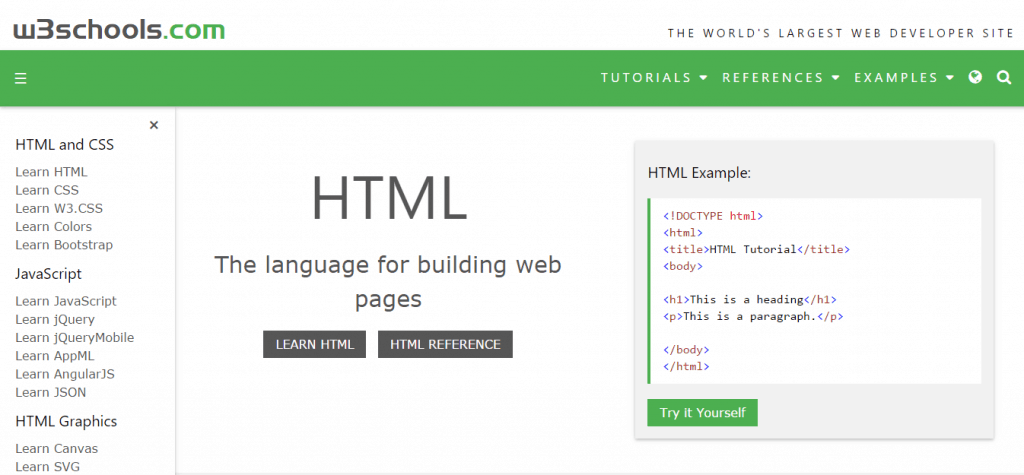Click the closing </body> code line

coord(686,350)
